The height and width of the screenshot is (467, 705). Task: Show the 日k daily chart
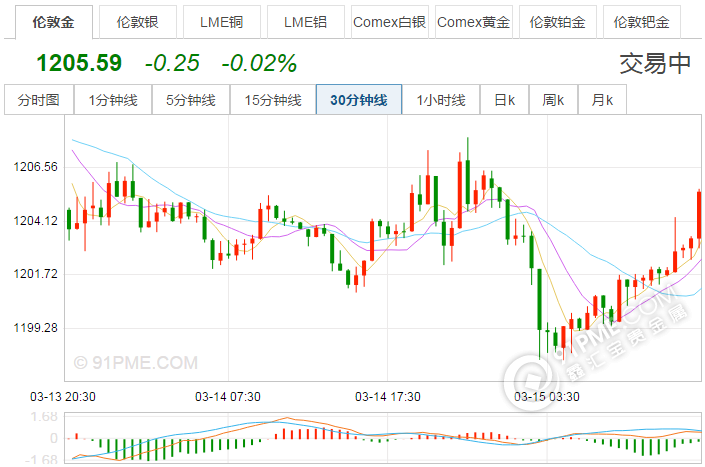[504, 99]
